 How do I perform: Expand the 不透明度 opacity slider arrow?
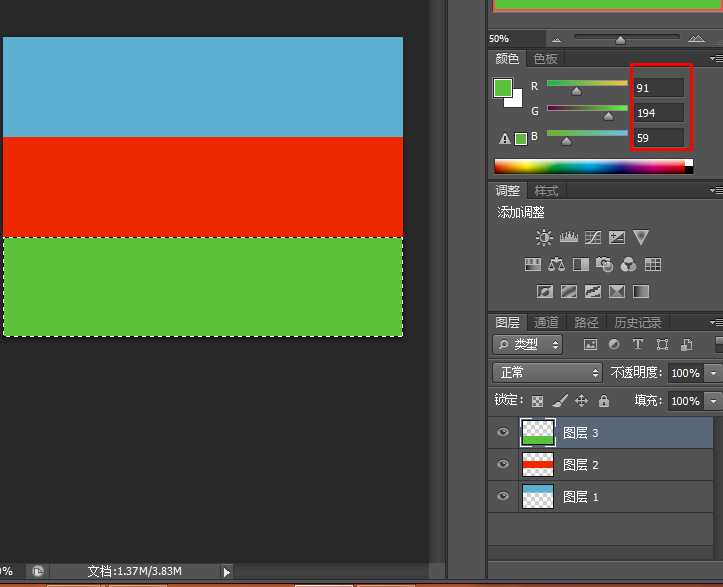click(713, 373)
